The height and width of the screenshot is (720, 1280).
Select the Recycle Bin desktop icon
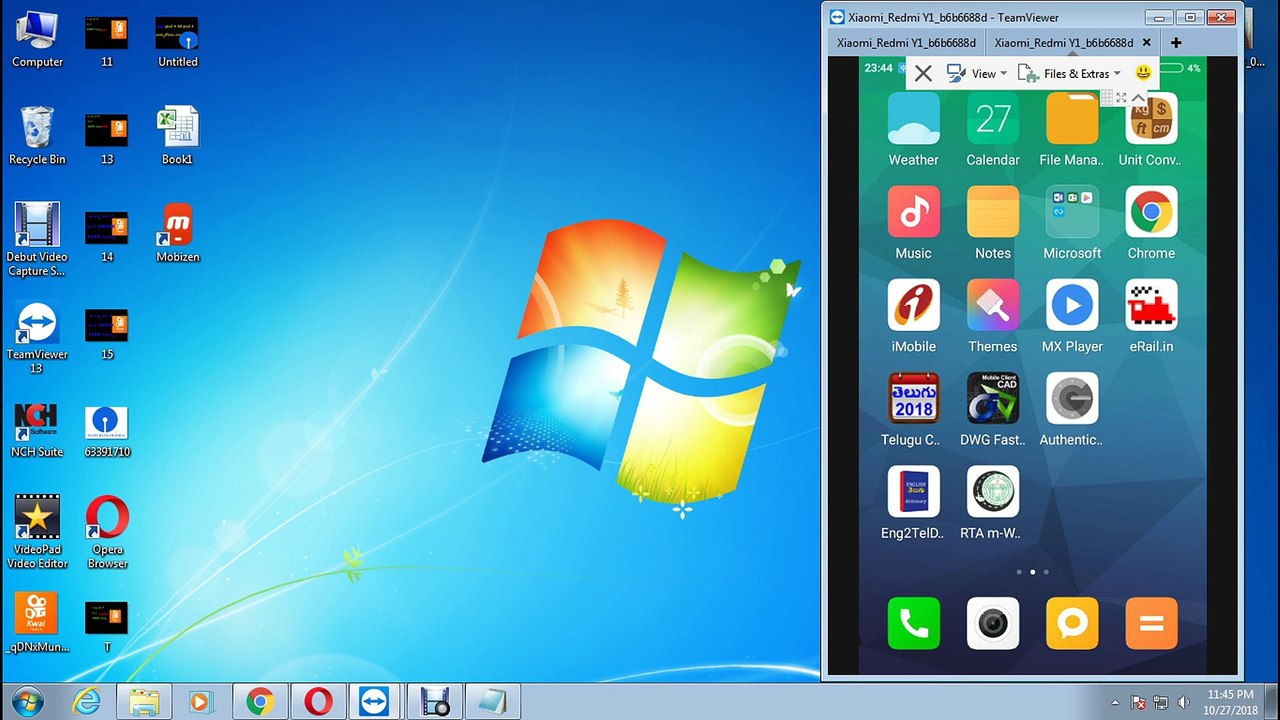coord(37,136)
